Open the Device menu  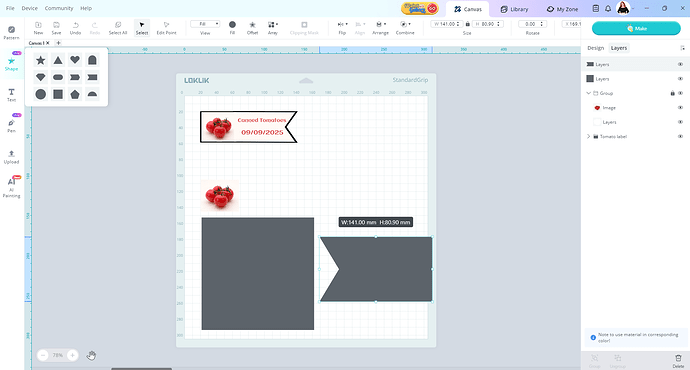pyautogui.click(x=29, y=8)
